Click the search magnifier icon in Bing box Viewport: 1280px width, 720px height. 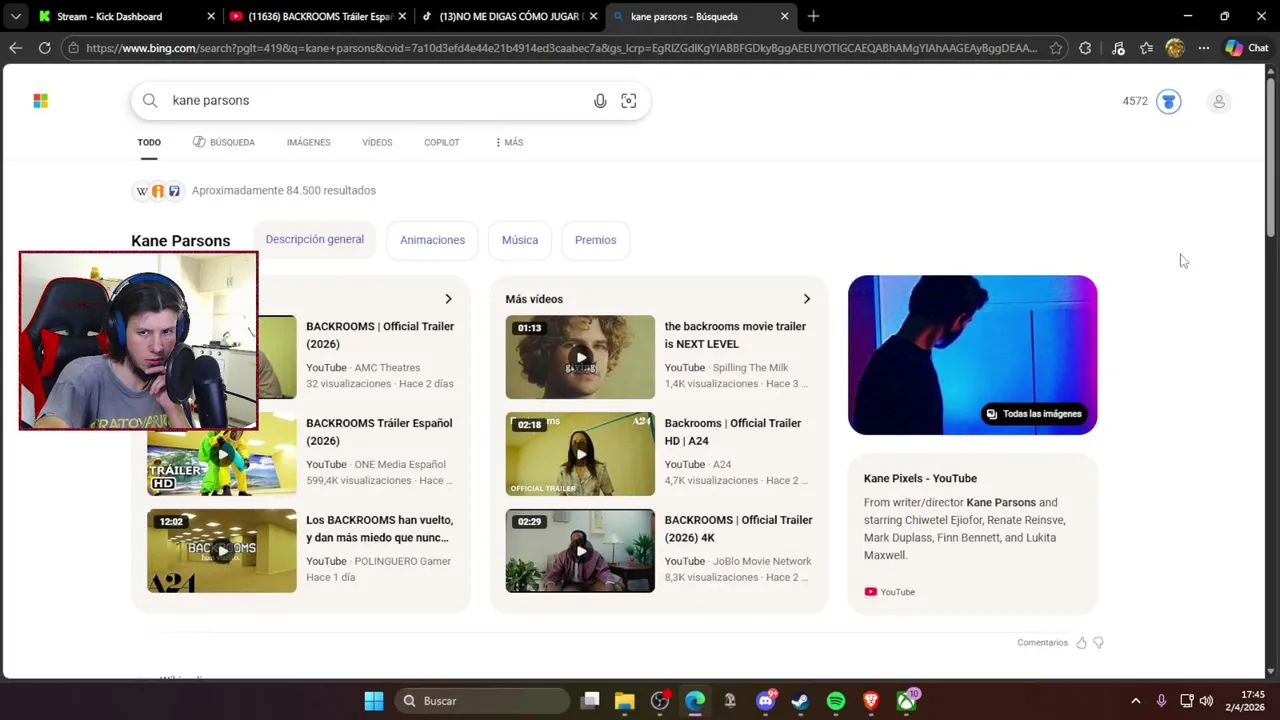click(x=150, y=100)
